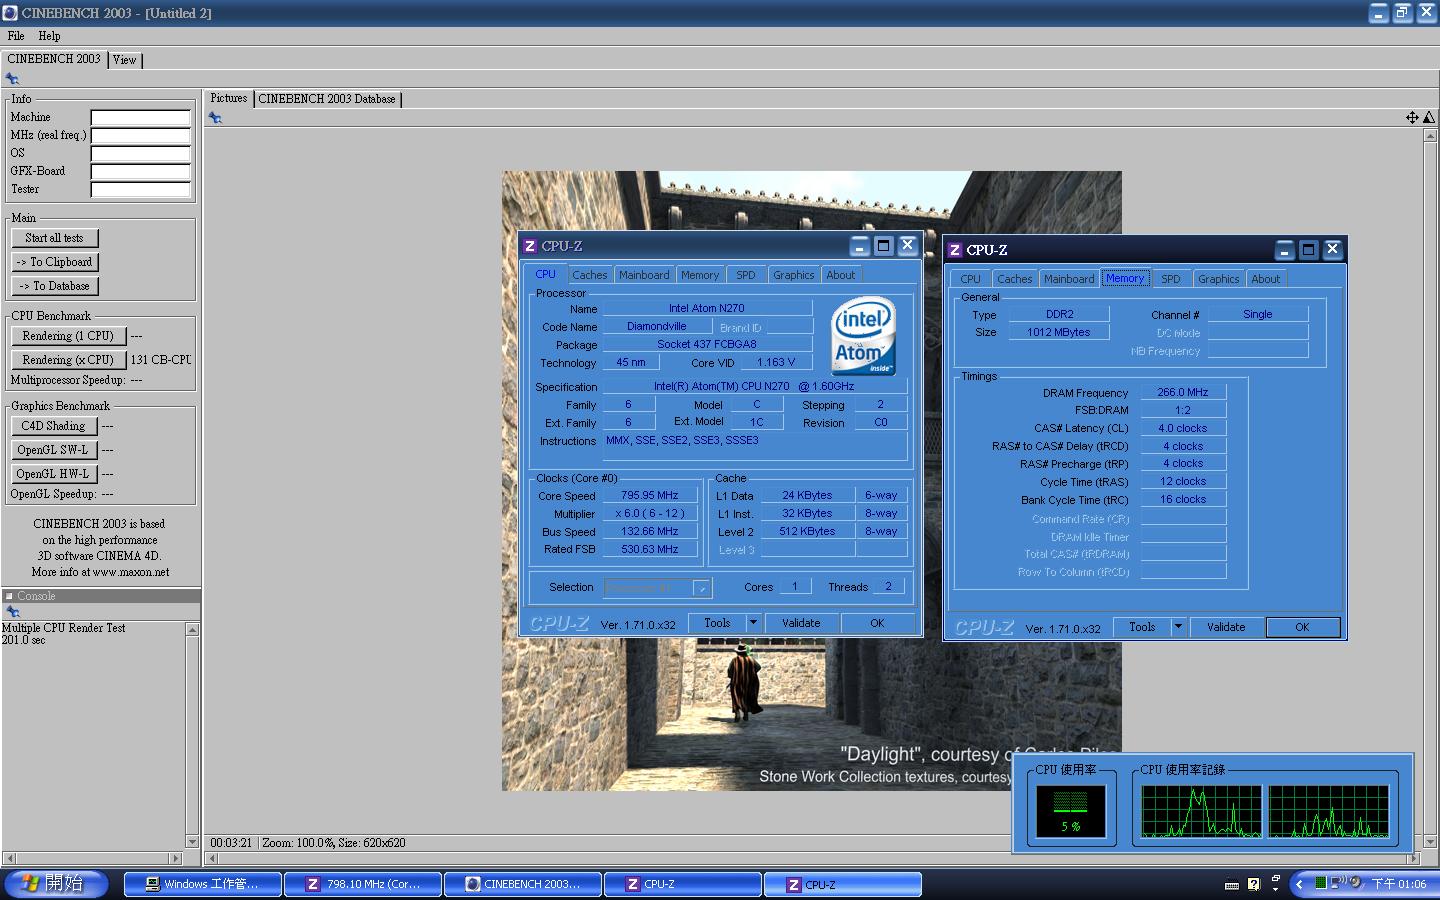The image size is (1440, 900).
Task: Open the Tools dropdown arrow in the Memory CPU-Z
Action: point(1178,627)
